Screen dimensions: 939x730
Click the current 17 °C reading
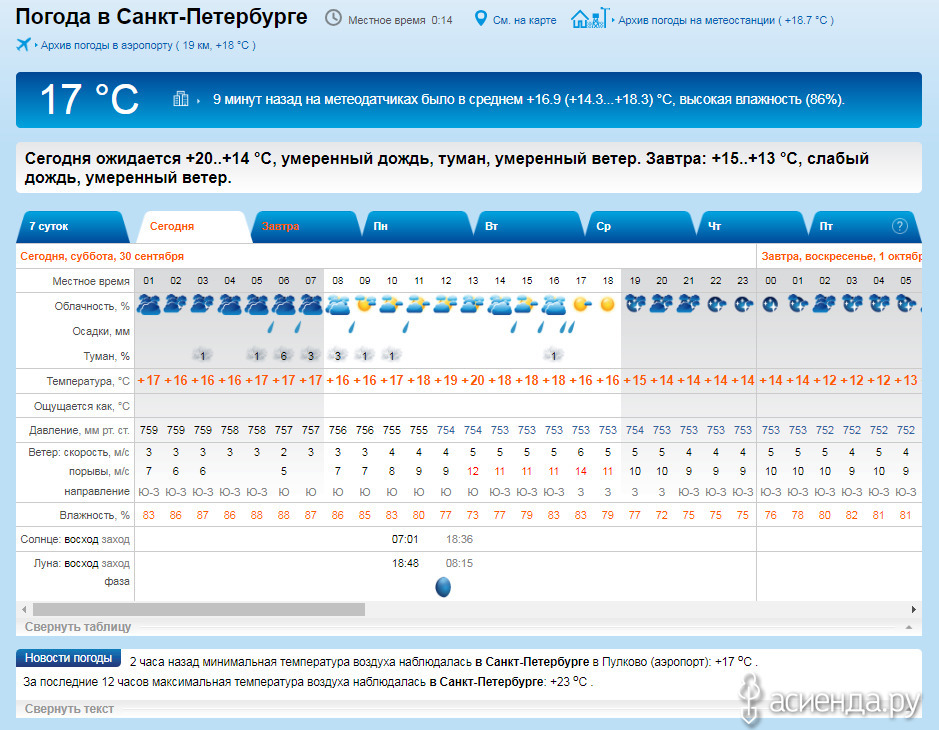point(89,99)
